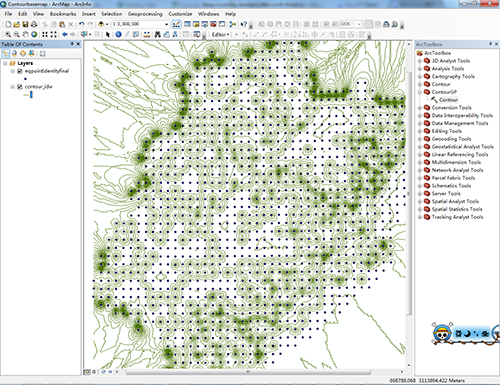Screen dimensions: 500x385
Task: Open ArcToolbox window from toolbar
Action: click(x=213, y=24)
